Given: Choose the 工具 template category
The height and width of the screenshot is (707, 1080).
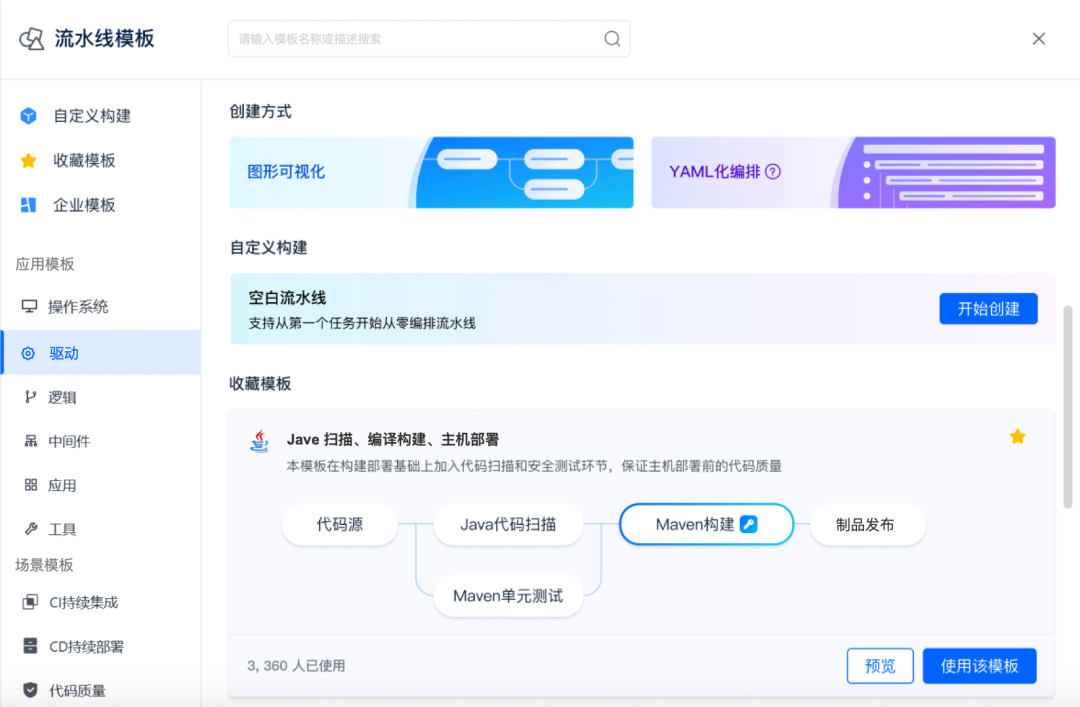Looking at the screenshot, I should 62,529.
